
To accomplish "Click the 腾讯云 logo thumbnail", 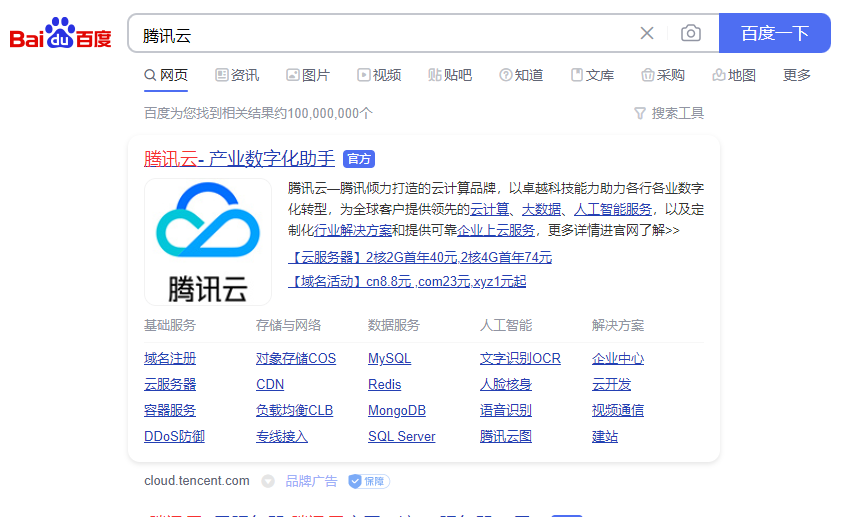I will pyautogui.click(x=208, y=242).
